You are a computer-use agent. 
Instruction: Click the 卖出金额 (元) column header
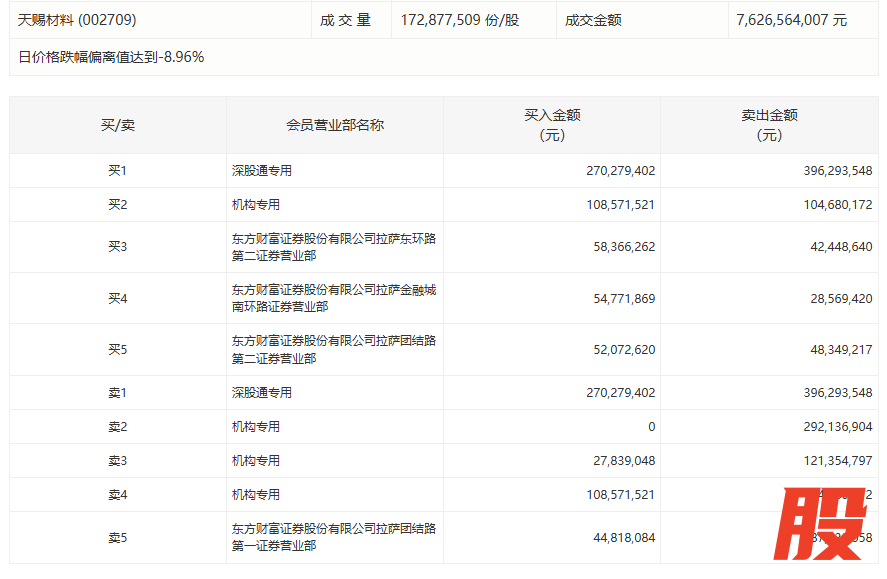(769, 125)
